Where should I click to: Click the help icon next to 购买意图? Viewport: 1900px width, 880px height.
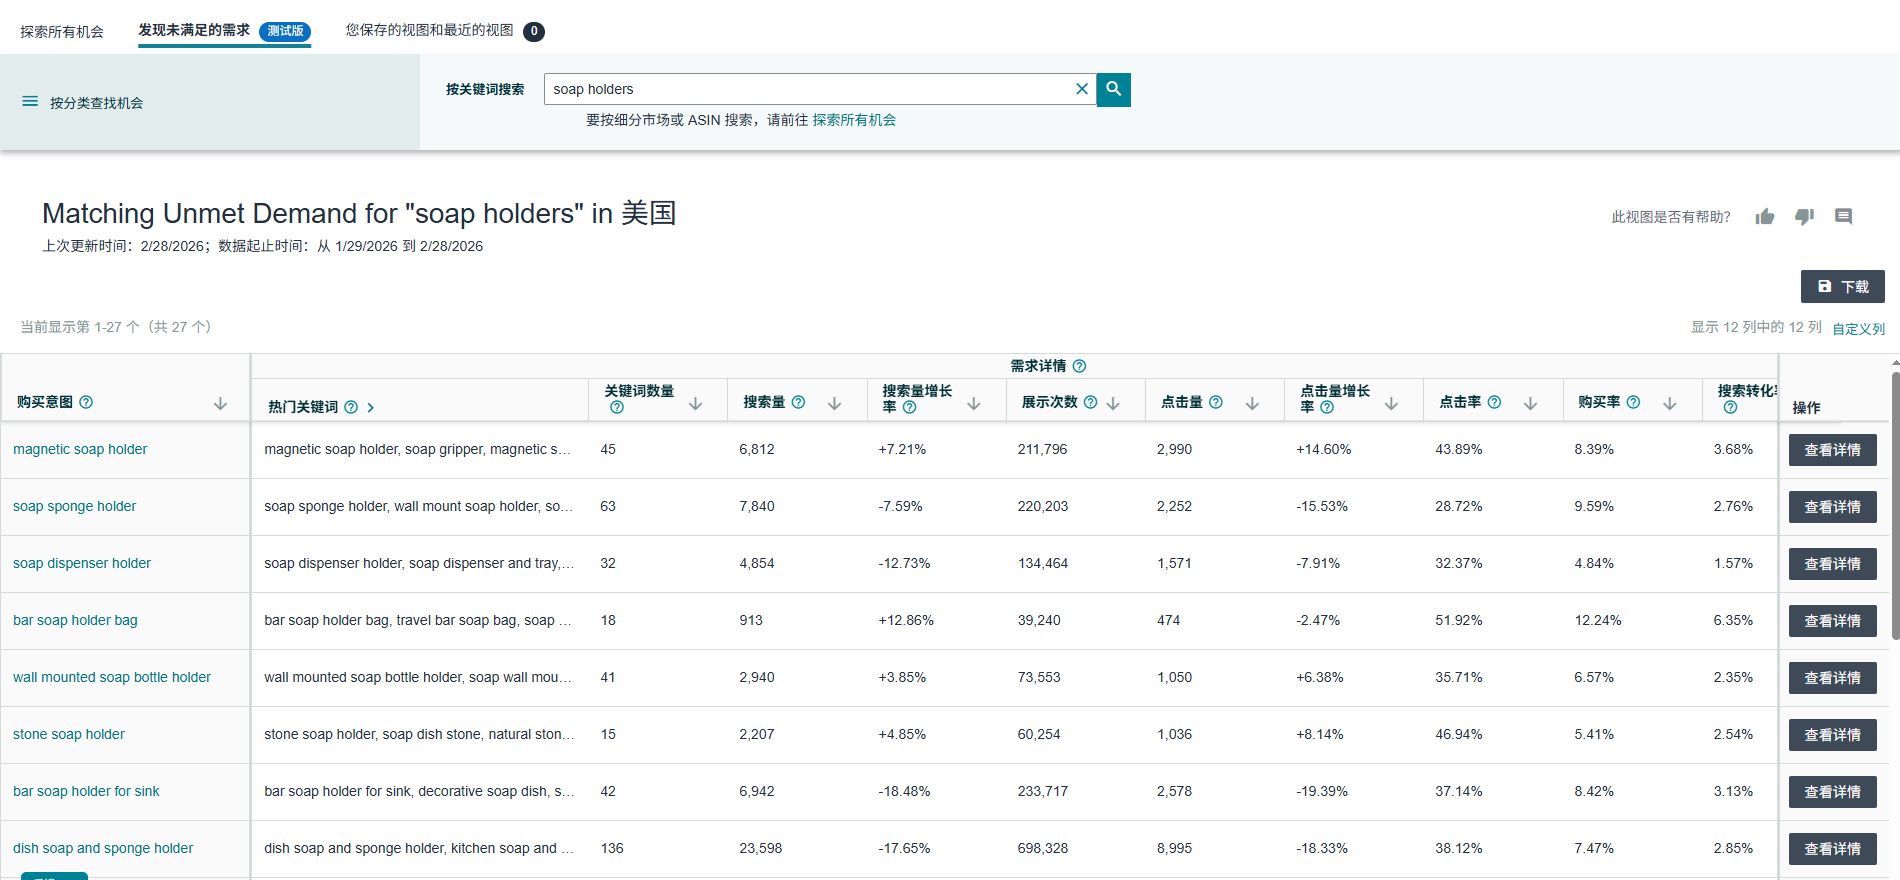[86, 402]
